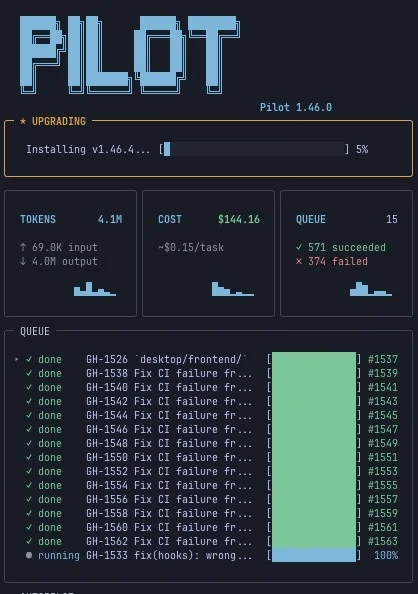
Task: Open pull request #1545
Action: (x=383, y=415)
